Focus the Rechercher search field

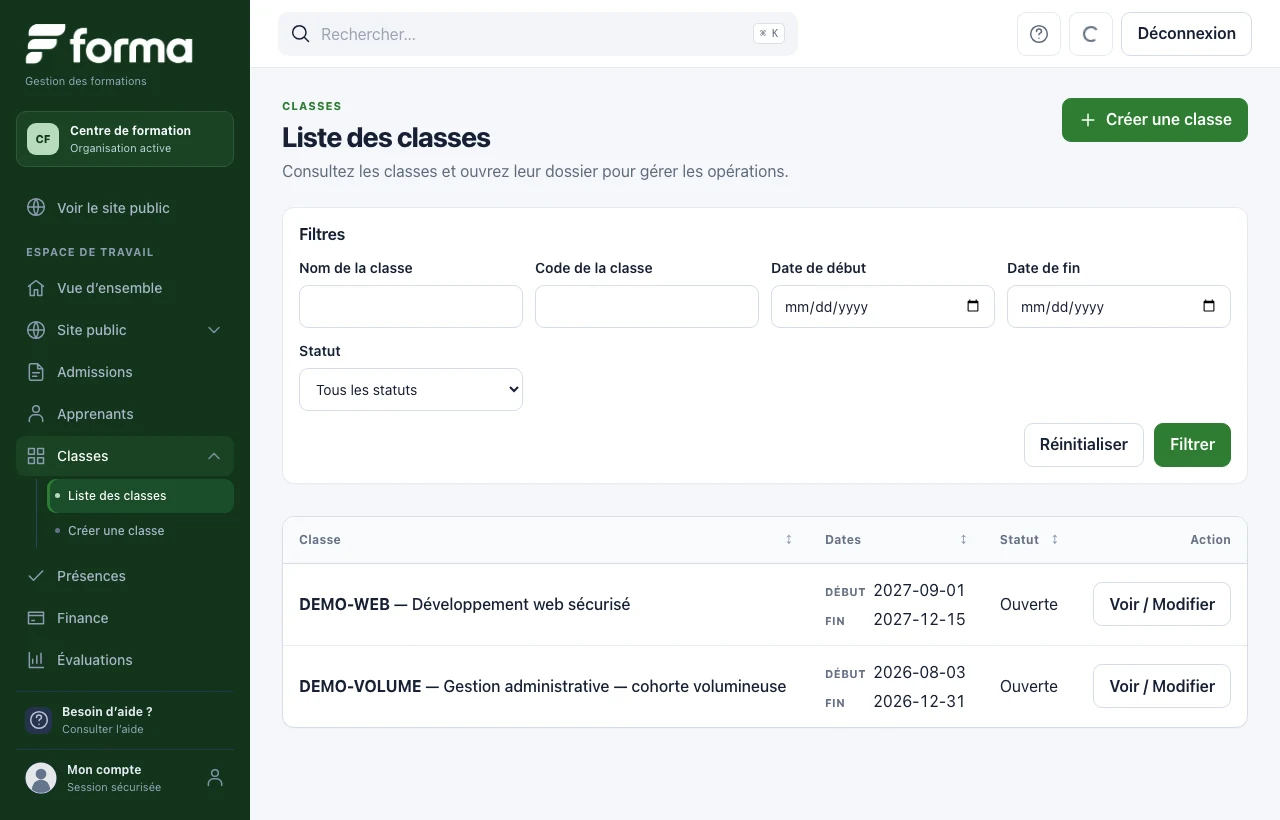(x=538, y=34)
